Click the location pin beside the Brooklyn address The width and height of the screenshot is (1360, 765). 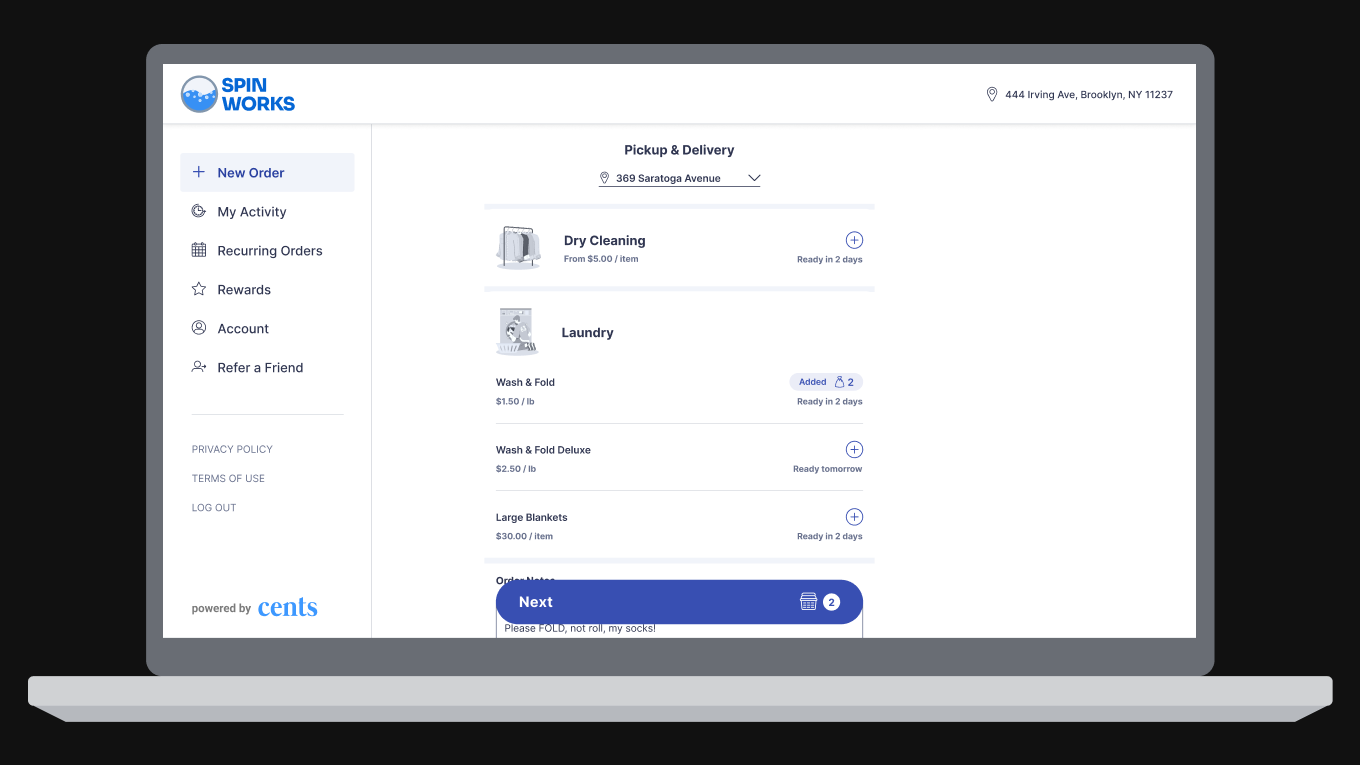tap(991, 93)
